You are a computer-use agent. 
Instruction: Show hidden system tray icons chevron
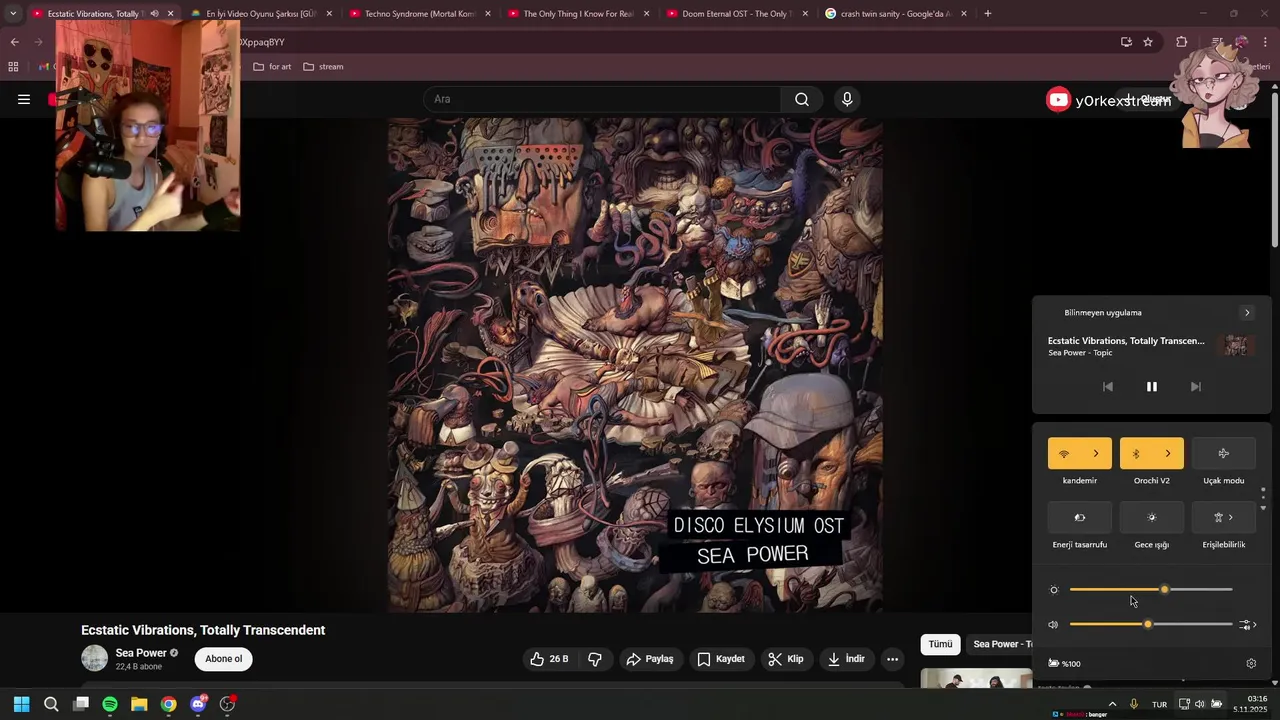pyautogui.click(x=1112, y=704)
